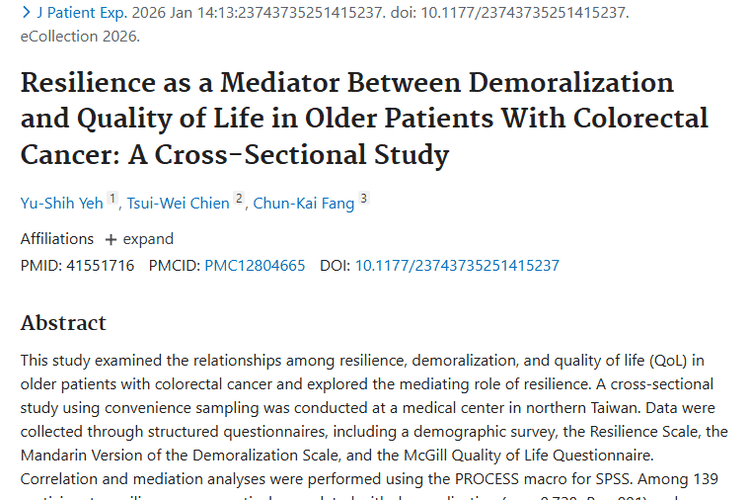Click the article title heading
Screen dimensions: 750x500
click(364, 118)
